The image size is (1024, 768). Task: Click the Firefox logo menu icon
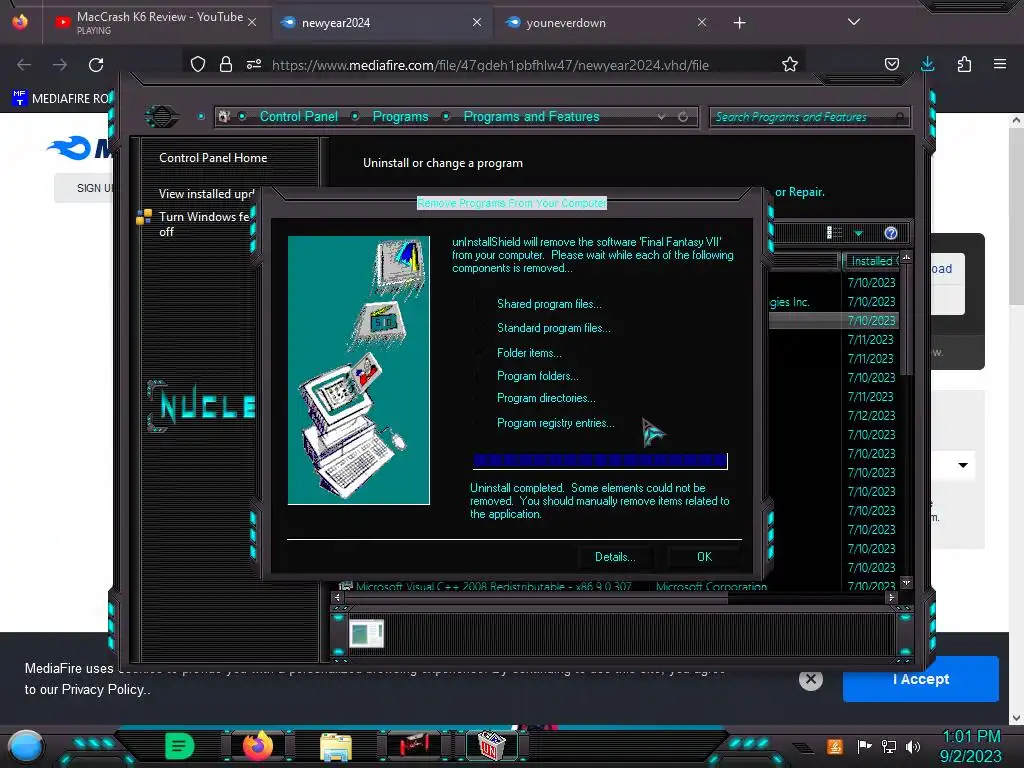tap(20, 22)
